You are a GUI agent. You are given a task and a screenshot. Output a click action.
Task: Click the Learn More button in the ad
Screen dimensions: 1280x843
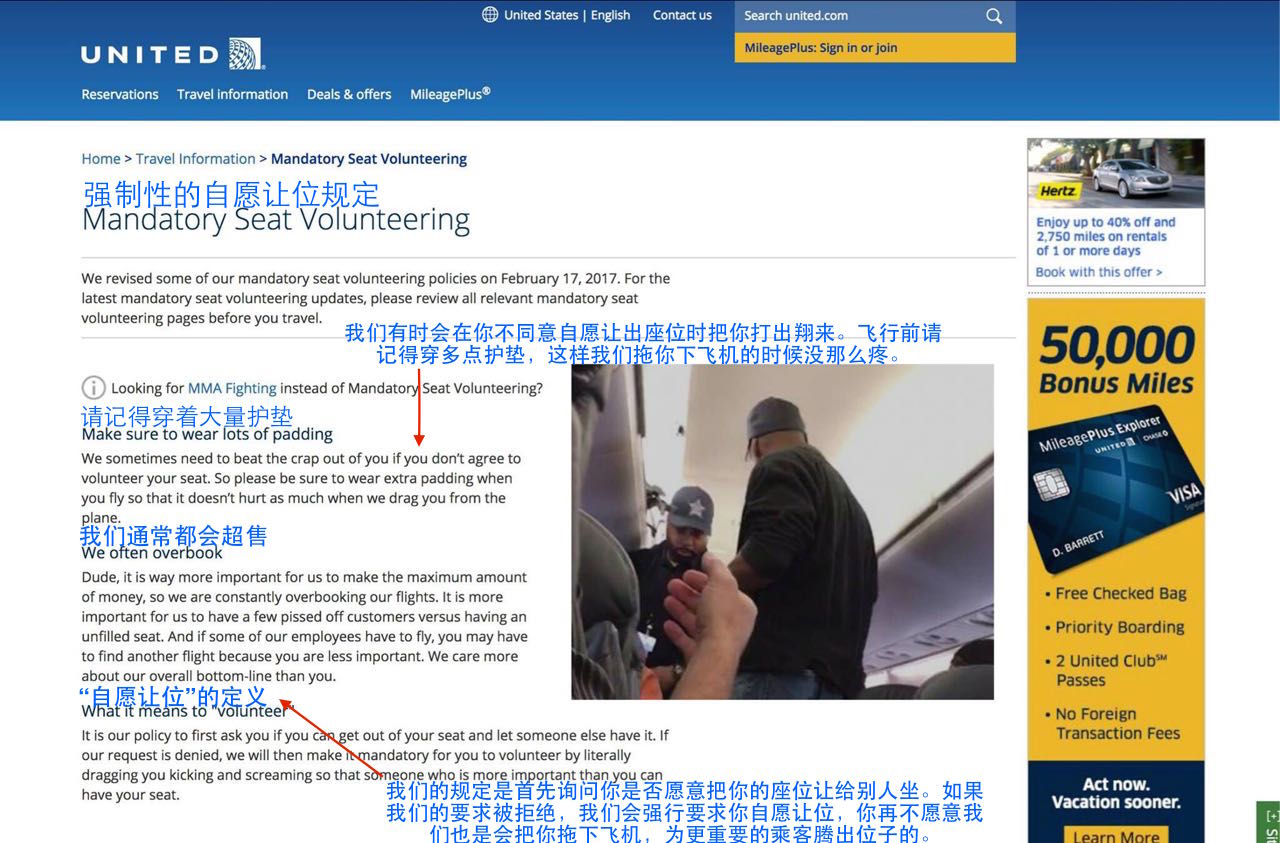click(1116, 837)
